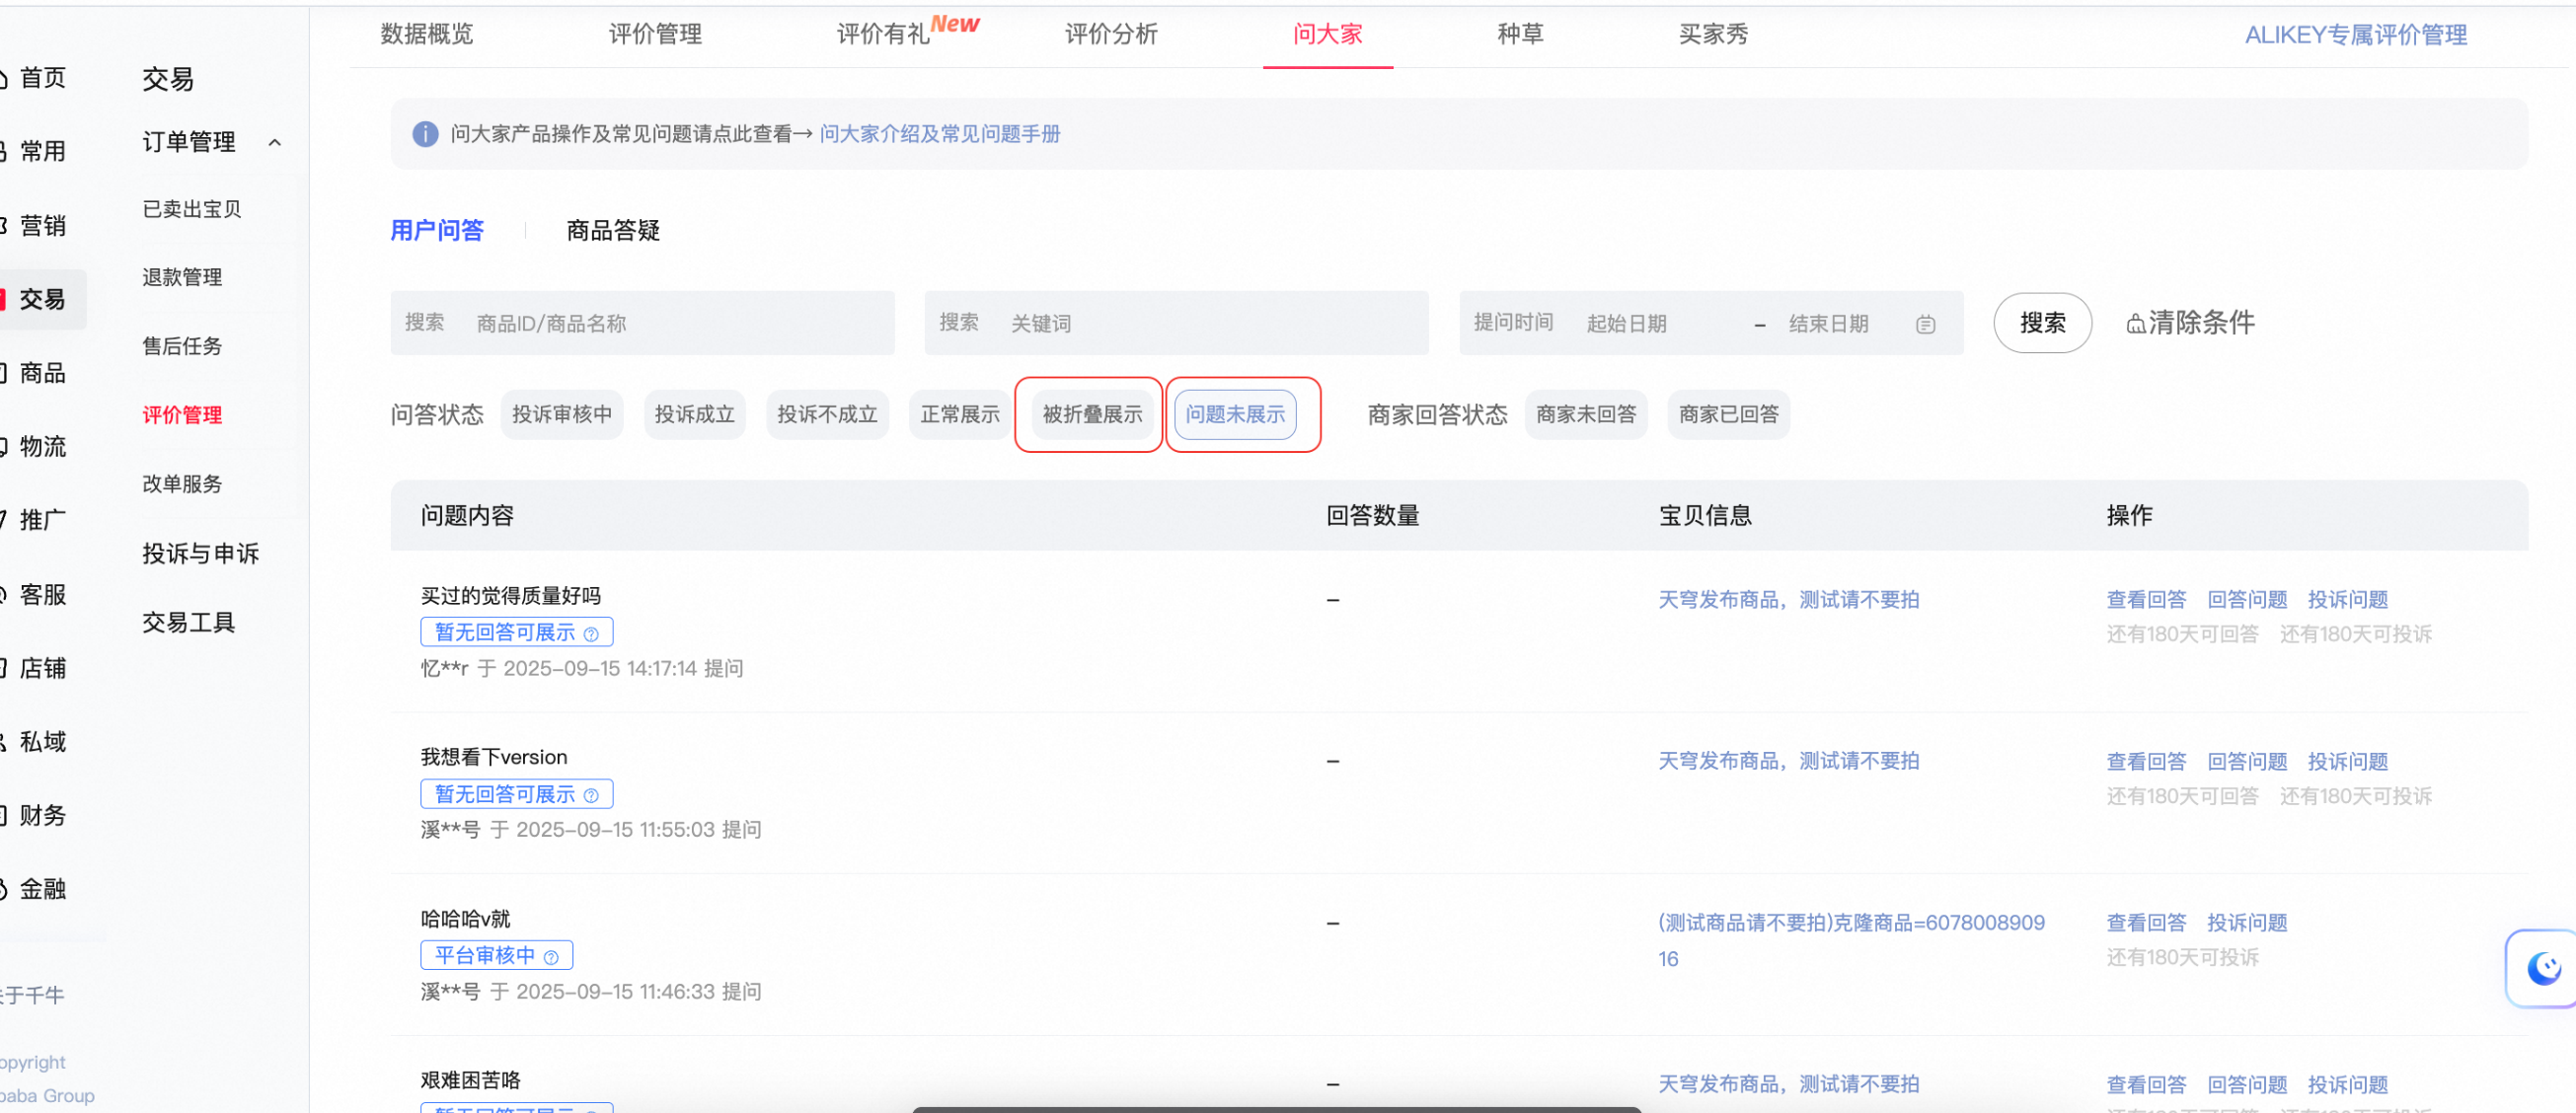Open 交易工具 menu section
Viewport: 2576px width, 1113px height.
pos(188,623)
